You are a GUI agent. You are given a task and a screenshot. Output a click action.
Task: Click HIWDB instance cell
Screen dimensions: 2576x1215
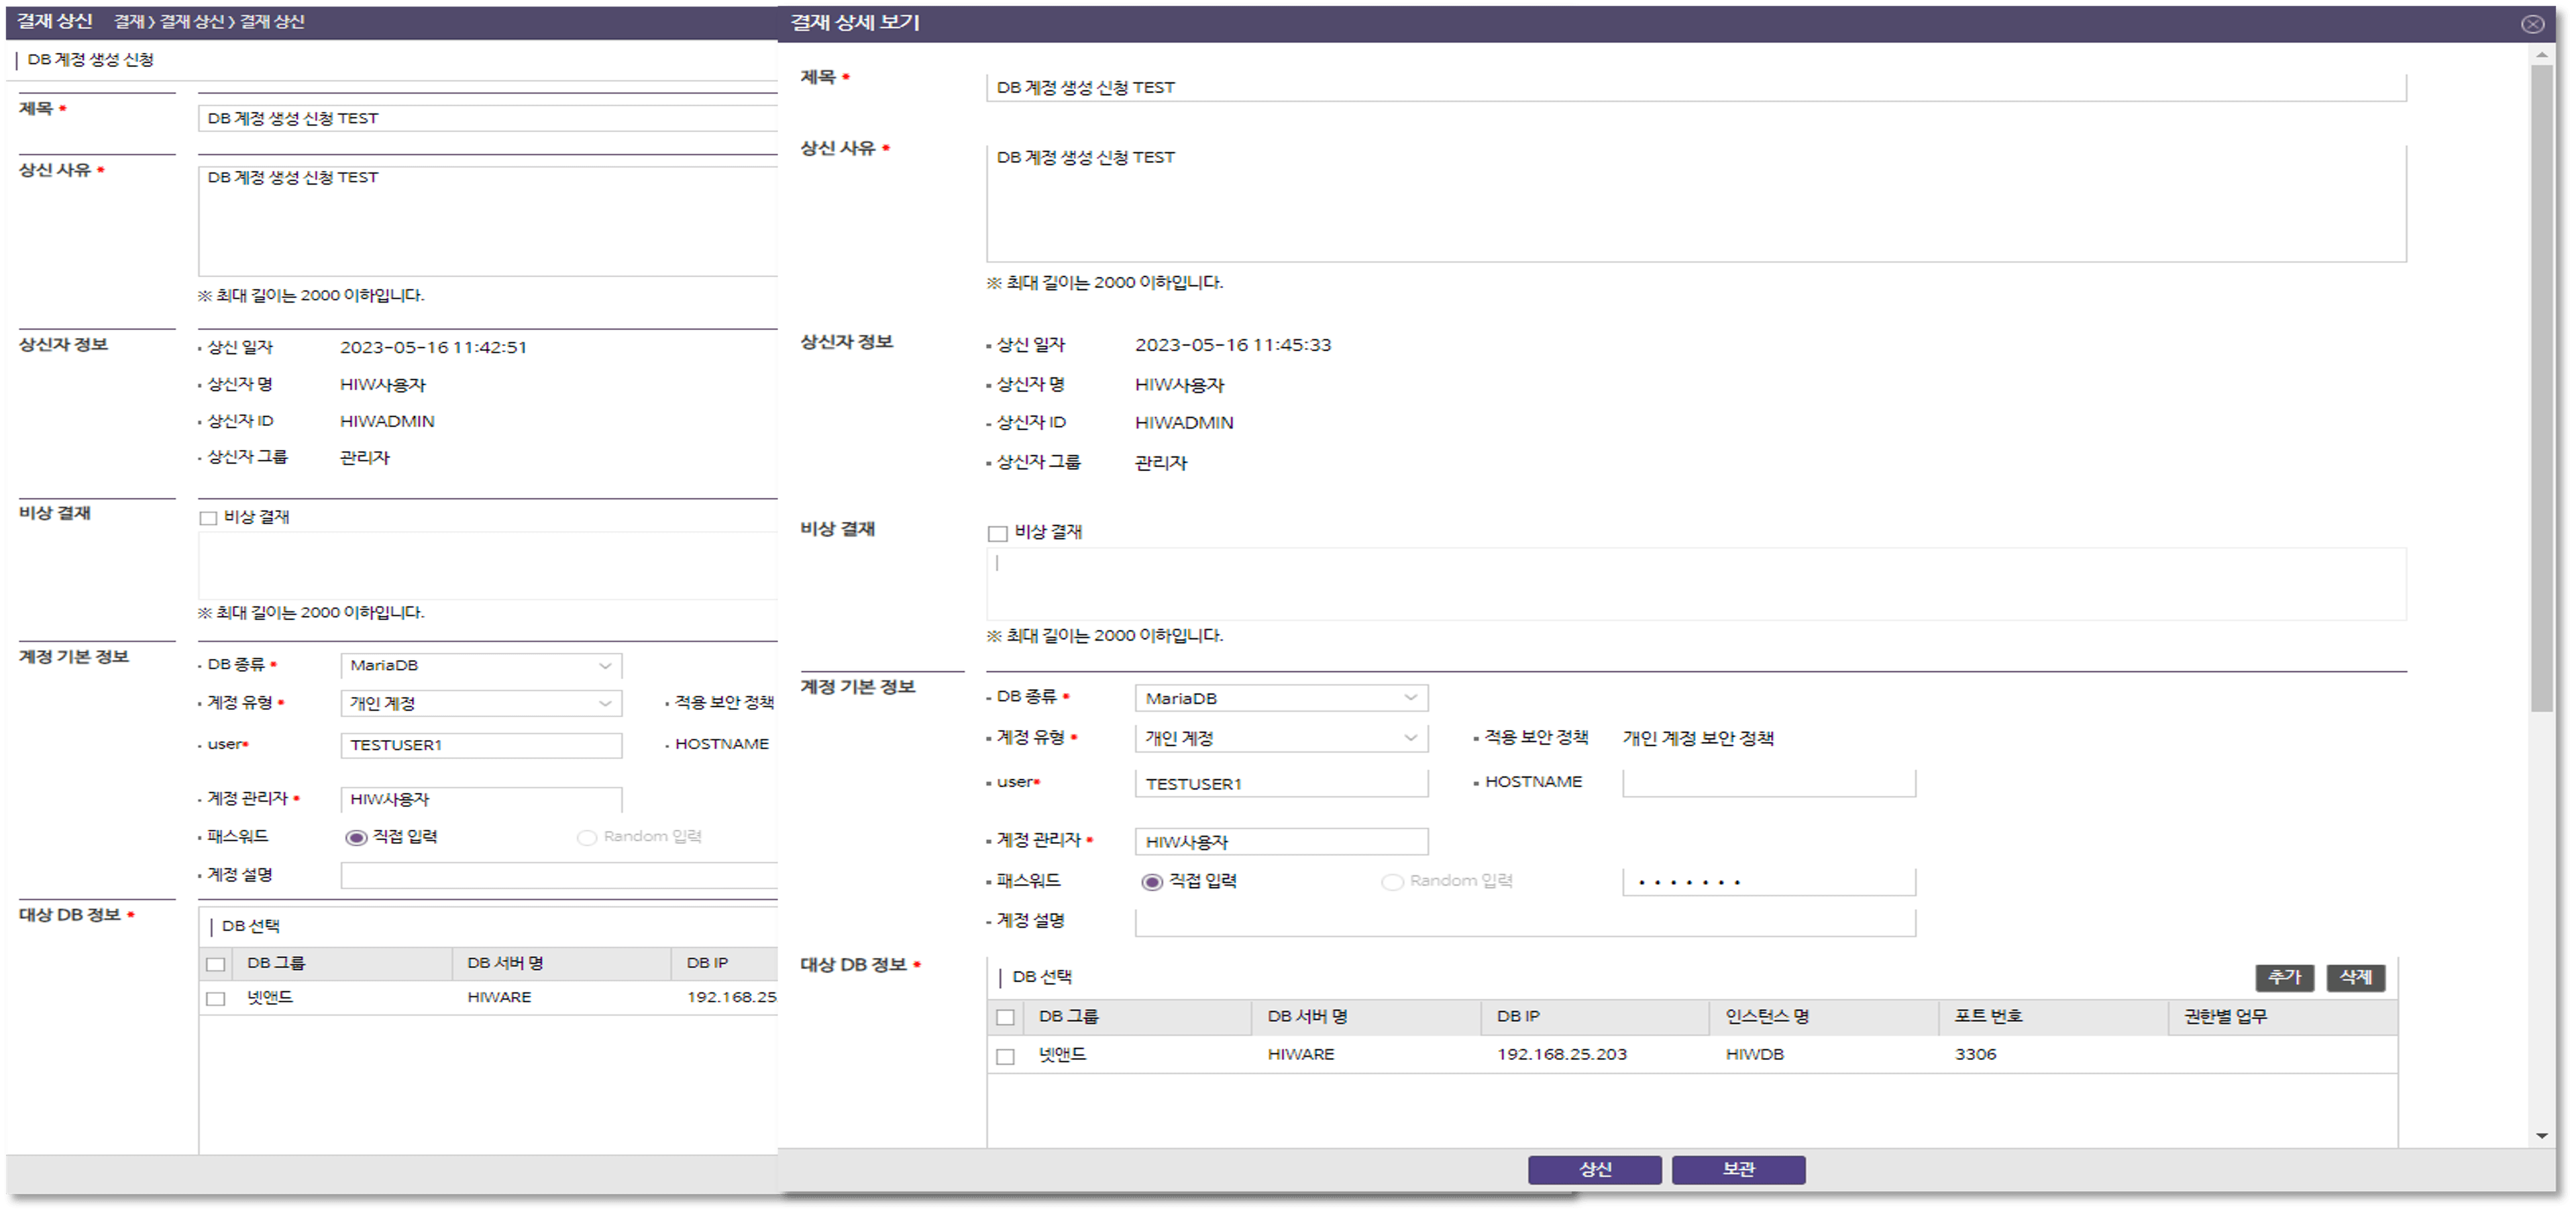point(1754,1055)
